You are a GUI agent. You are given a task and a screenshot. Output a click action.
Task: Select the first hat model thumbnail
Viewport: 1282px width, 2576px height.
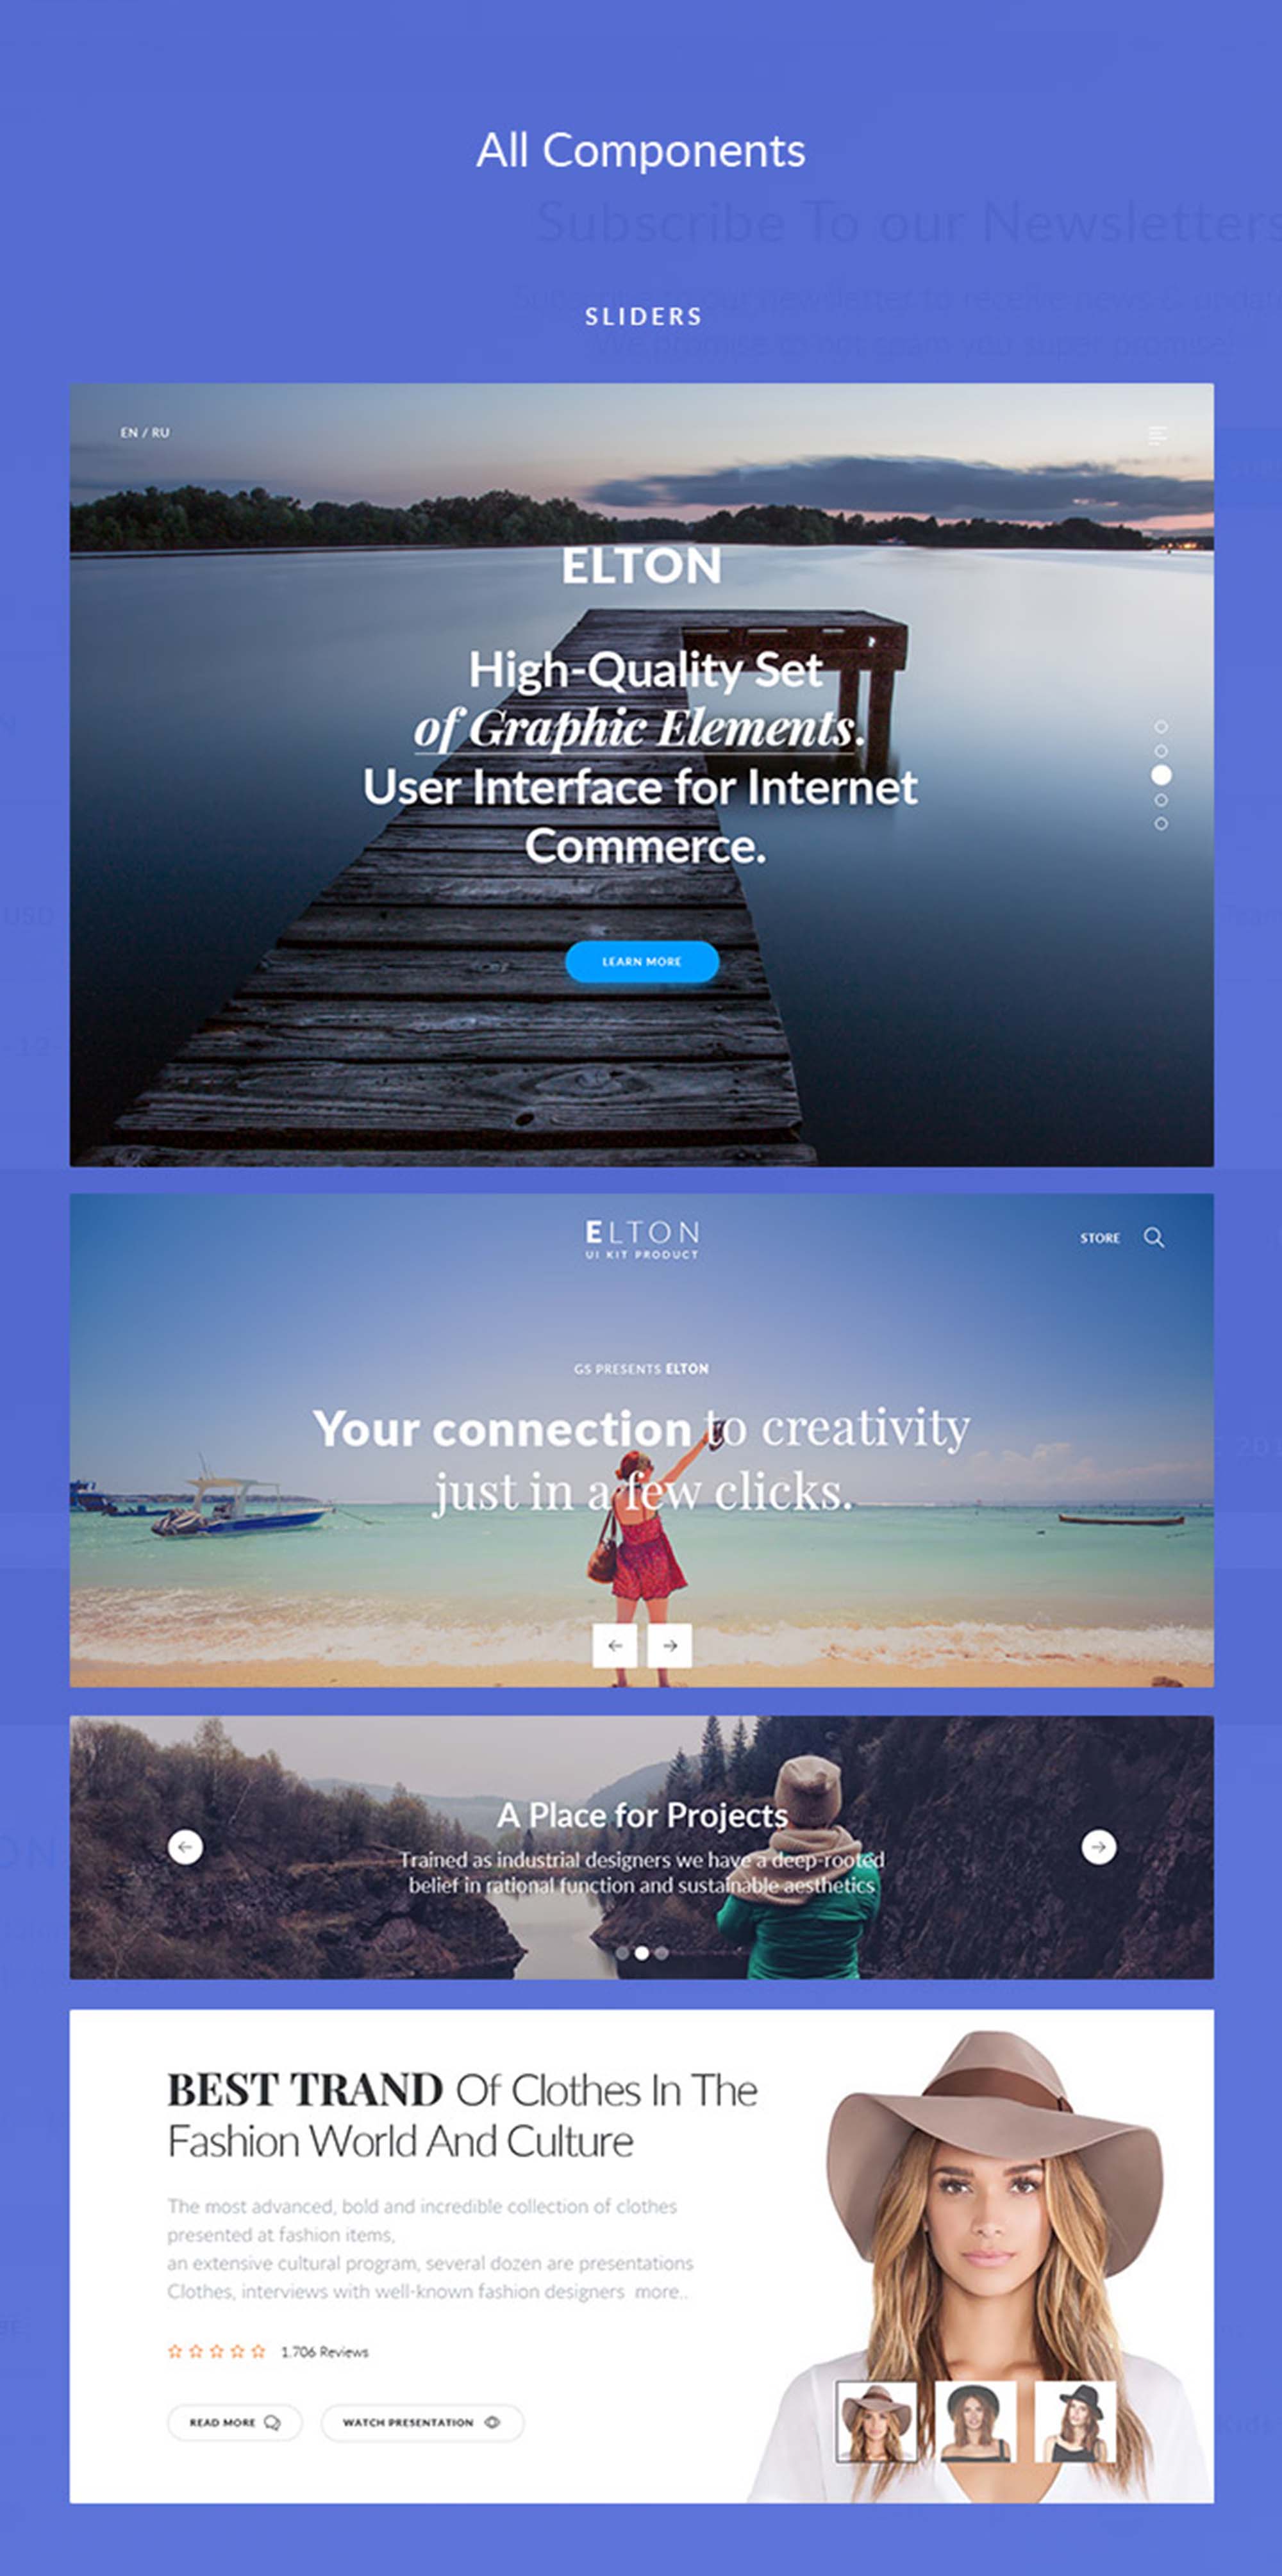coord(876,2421)
